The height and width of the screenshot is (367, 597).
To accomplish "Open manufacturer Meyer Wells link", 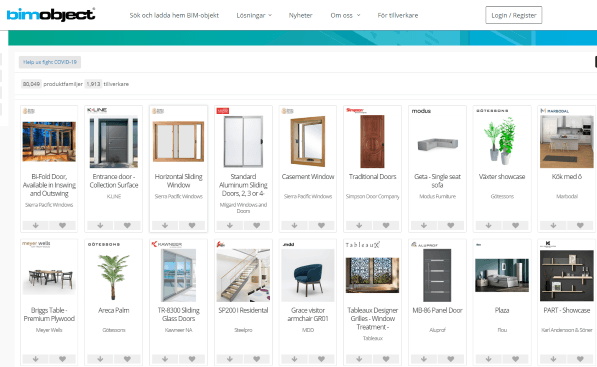I will [49, 330].
